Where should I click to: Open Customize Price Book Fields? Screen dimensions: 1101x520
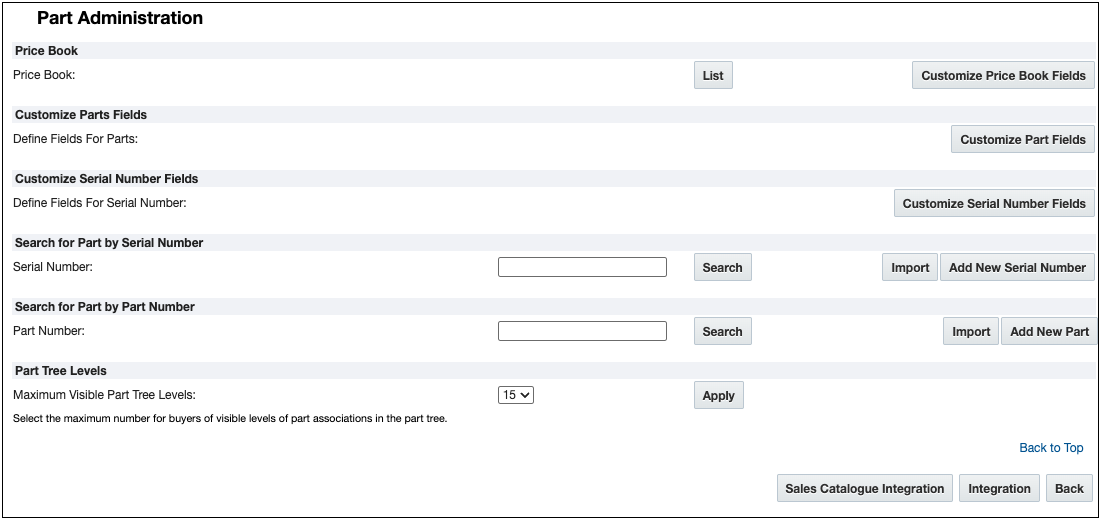point(1003,75)
